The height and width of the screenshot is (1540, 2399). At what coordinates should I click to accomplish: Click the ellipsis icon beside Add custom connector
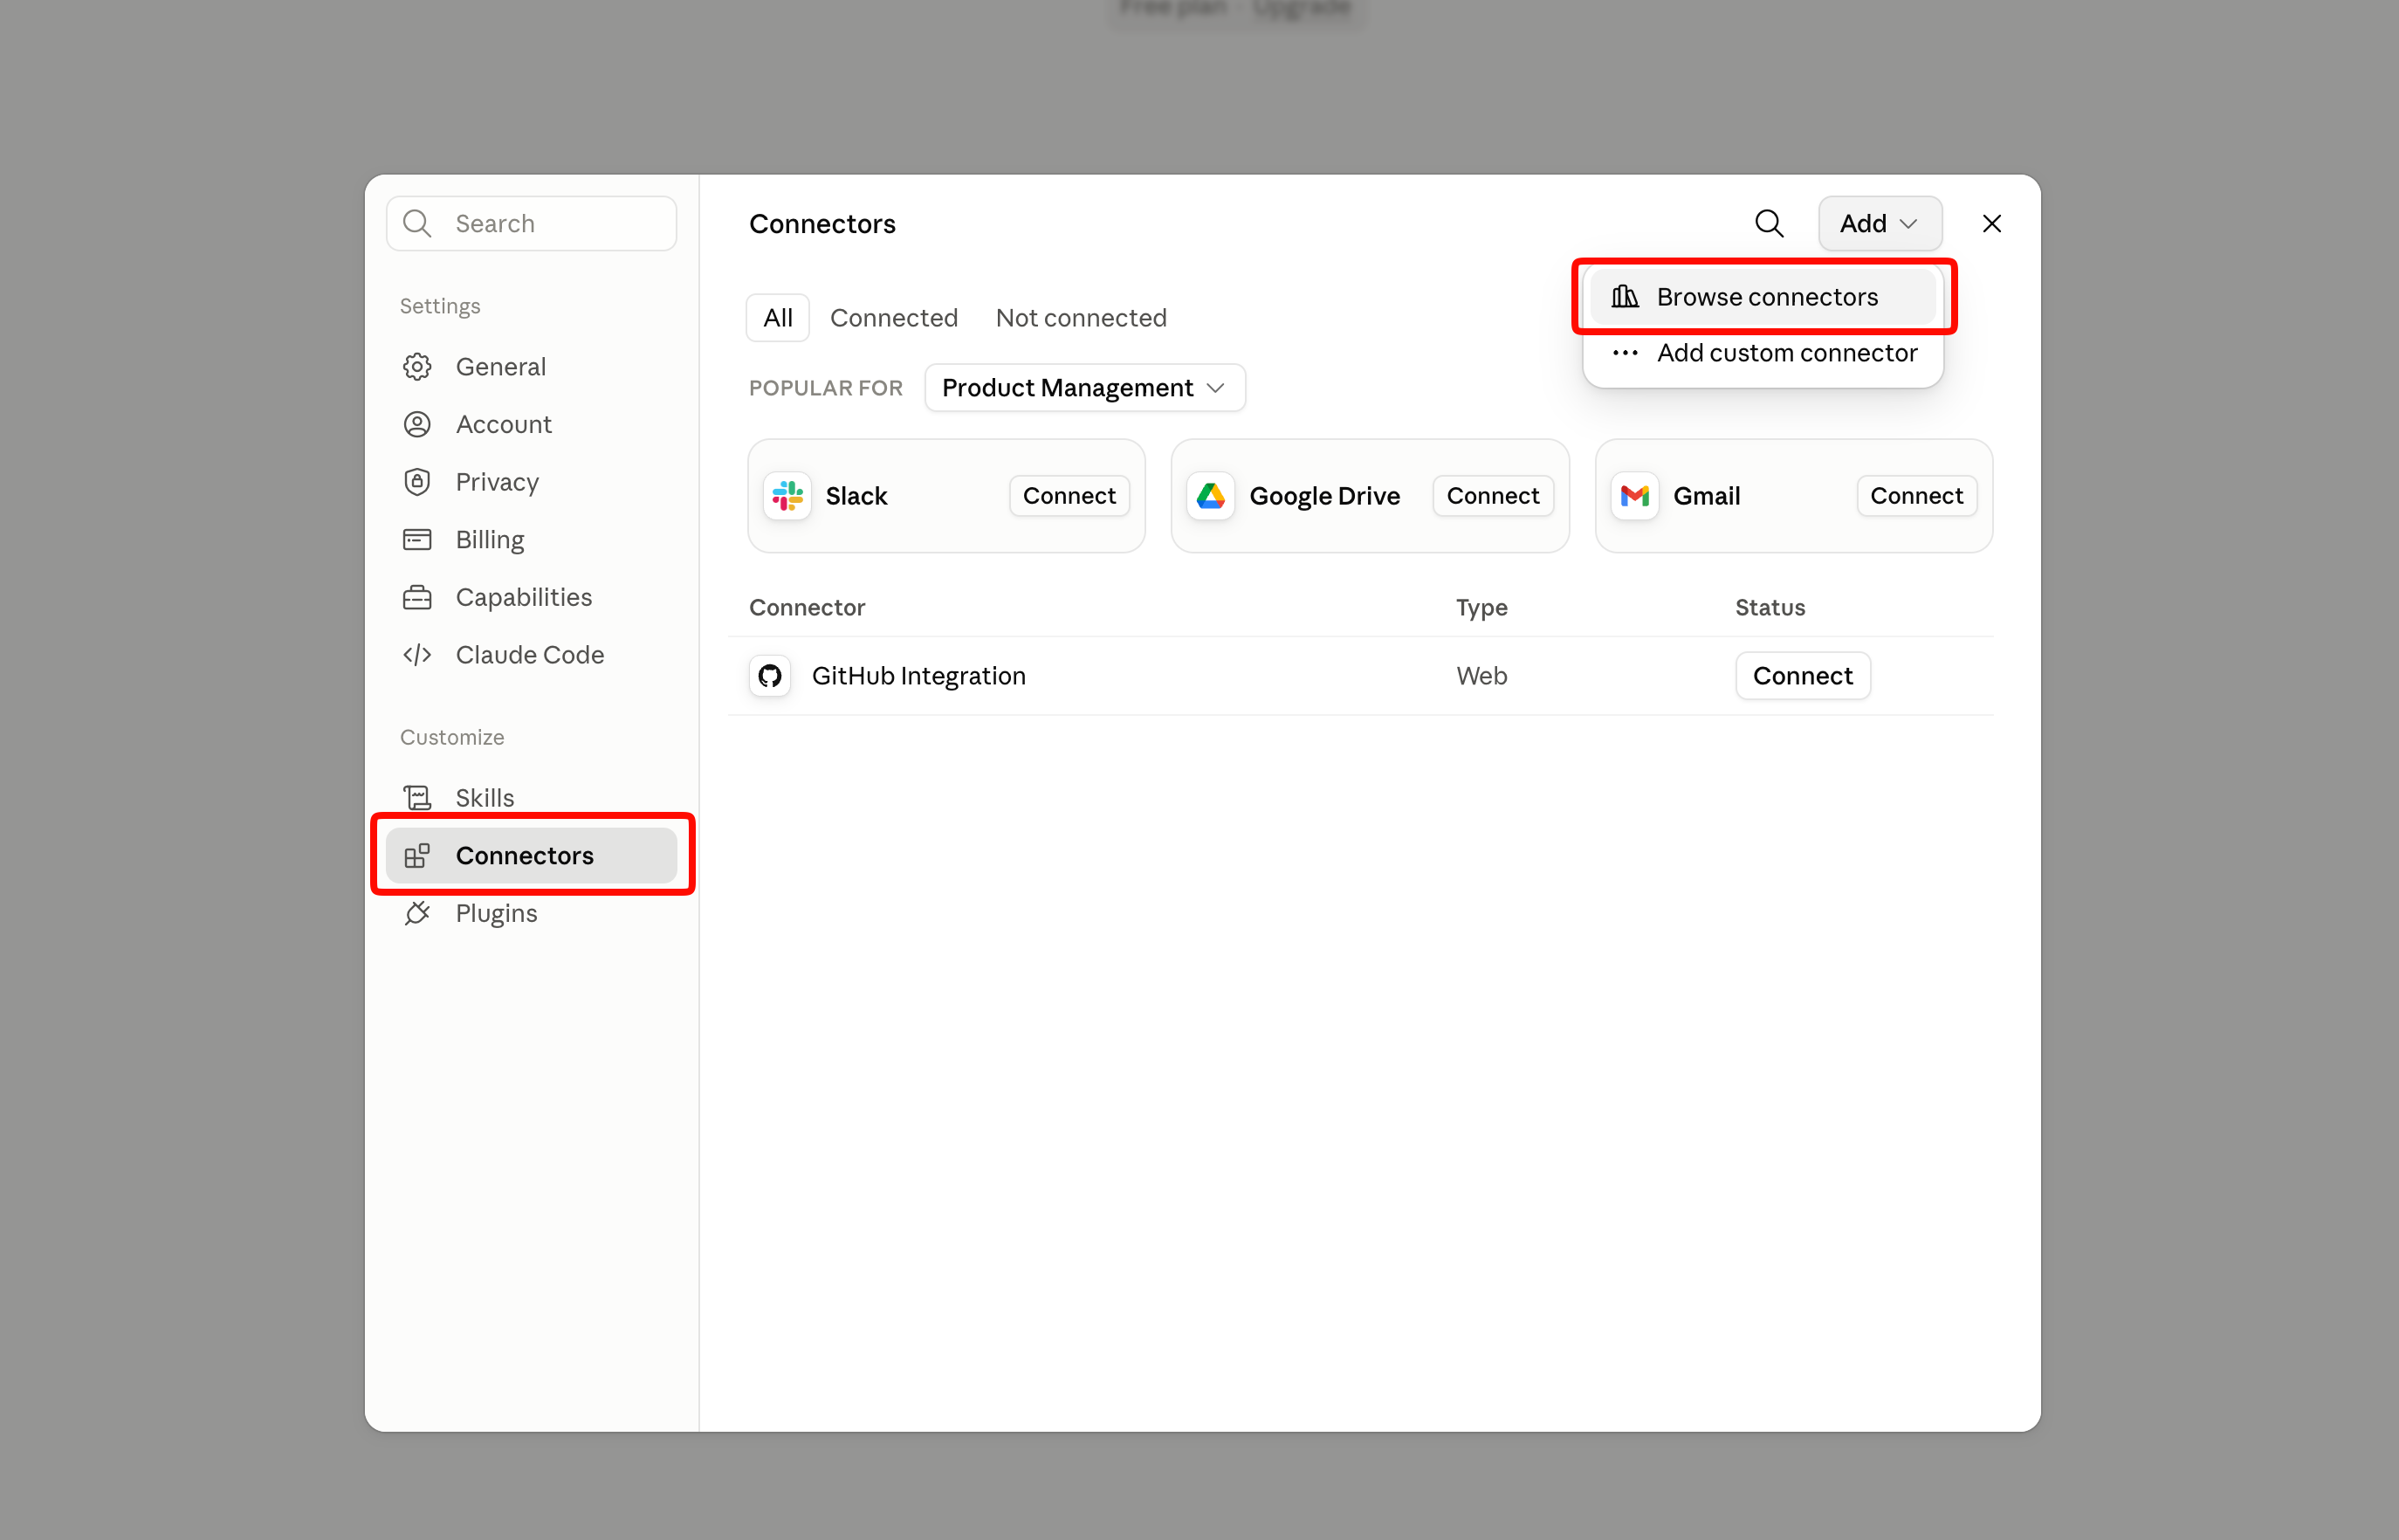pyautogui.click(x=1625, y=353)
